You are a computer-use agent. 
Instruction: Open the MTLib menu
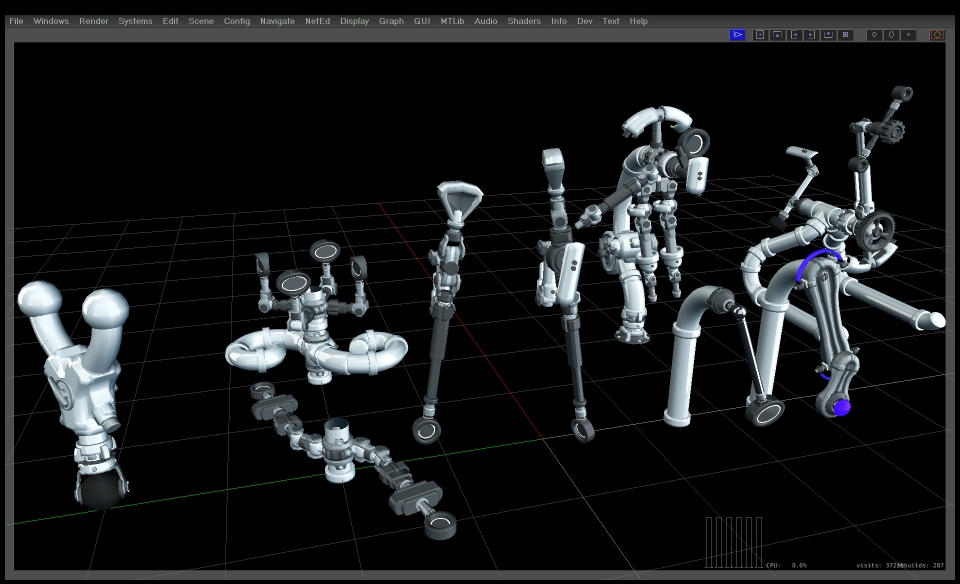click(x=452, y=21)
